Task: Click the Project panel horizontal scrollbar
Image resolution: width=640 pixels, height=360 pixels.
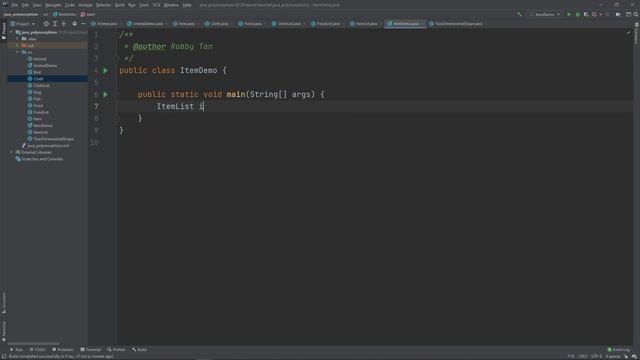Action: click(x=33, y=343)
